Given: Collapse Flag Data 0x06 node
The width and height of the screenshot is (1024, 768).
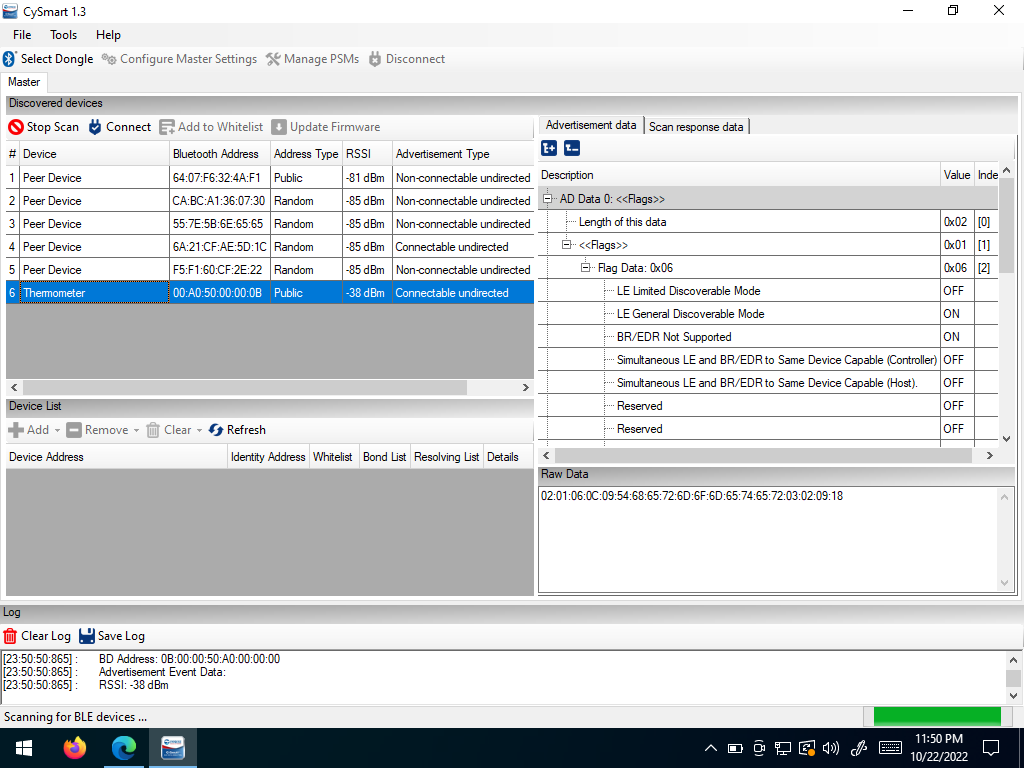Looking at the screenshot, I should tap(586, 268).
